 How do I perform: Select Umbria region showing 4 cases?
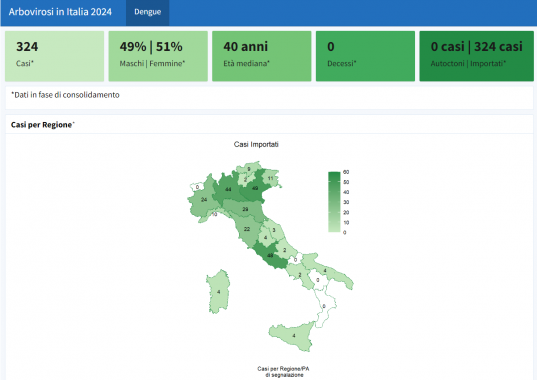pyautogui.click(x=265, y=238)
